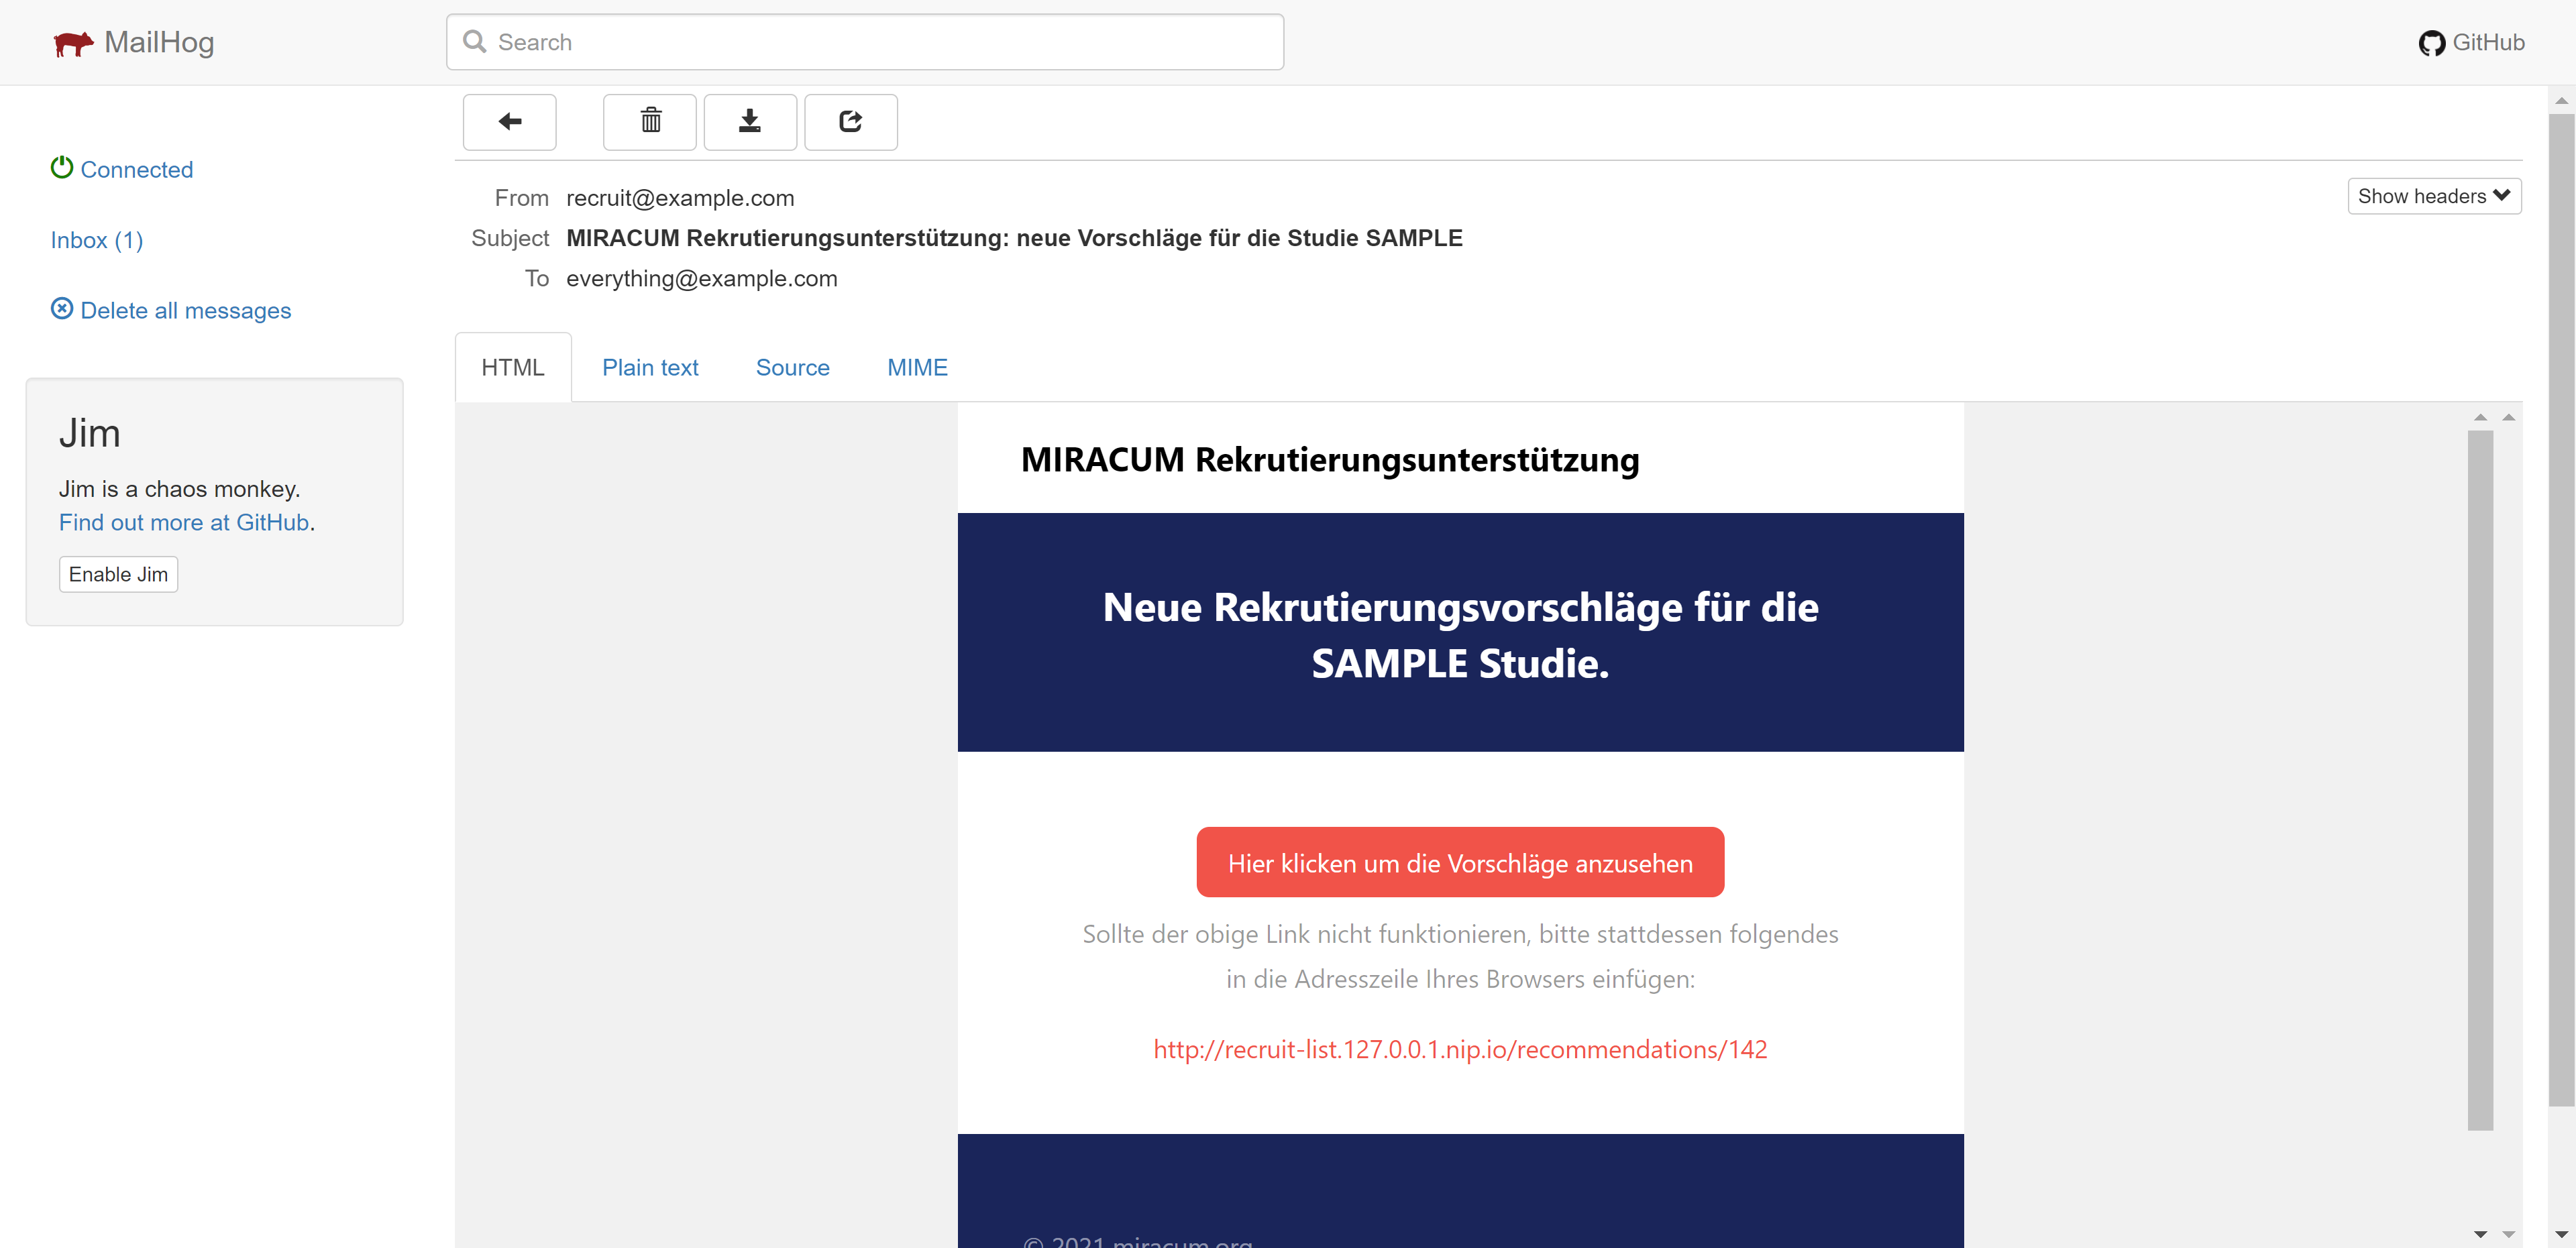Viewport: 2576px width, 1248px height.
Task: Open the recruit-list recommendations/142 URL
Action: tap(1460, 1049)
